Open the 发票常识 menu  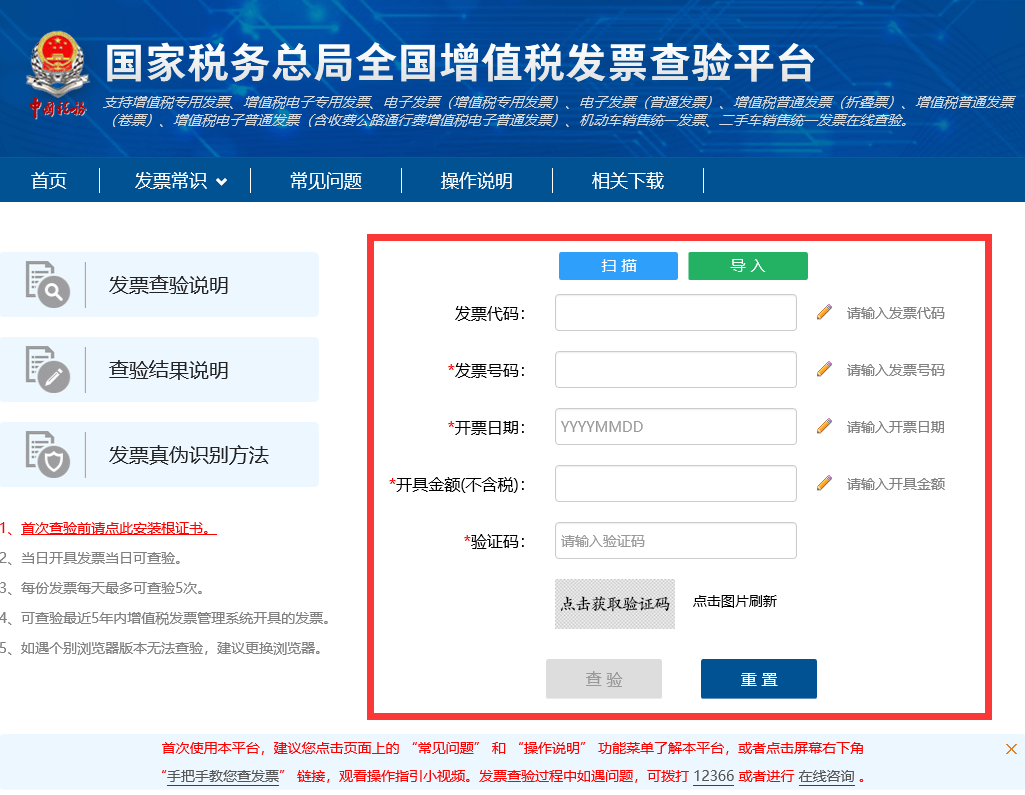(171, 180)
